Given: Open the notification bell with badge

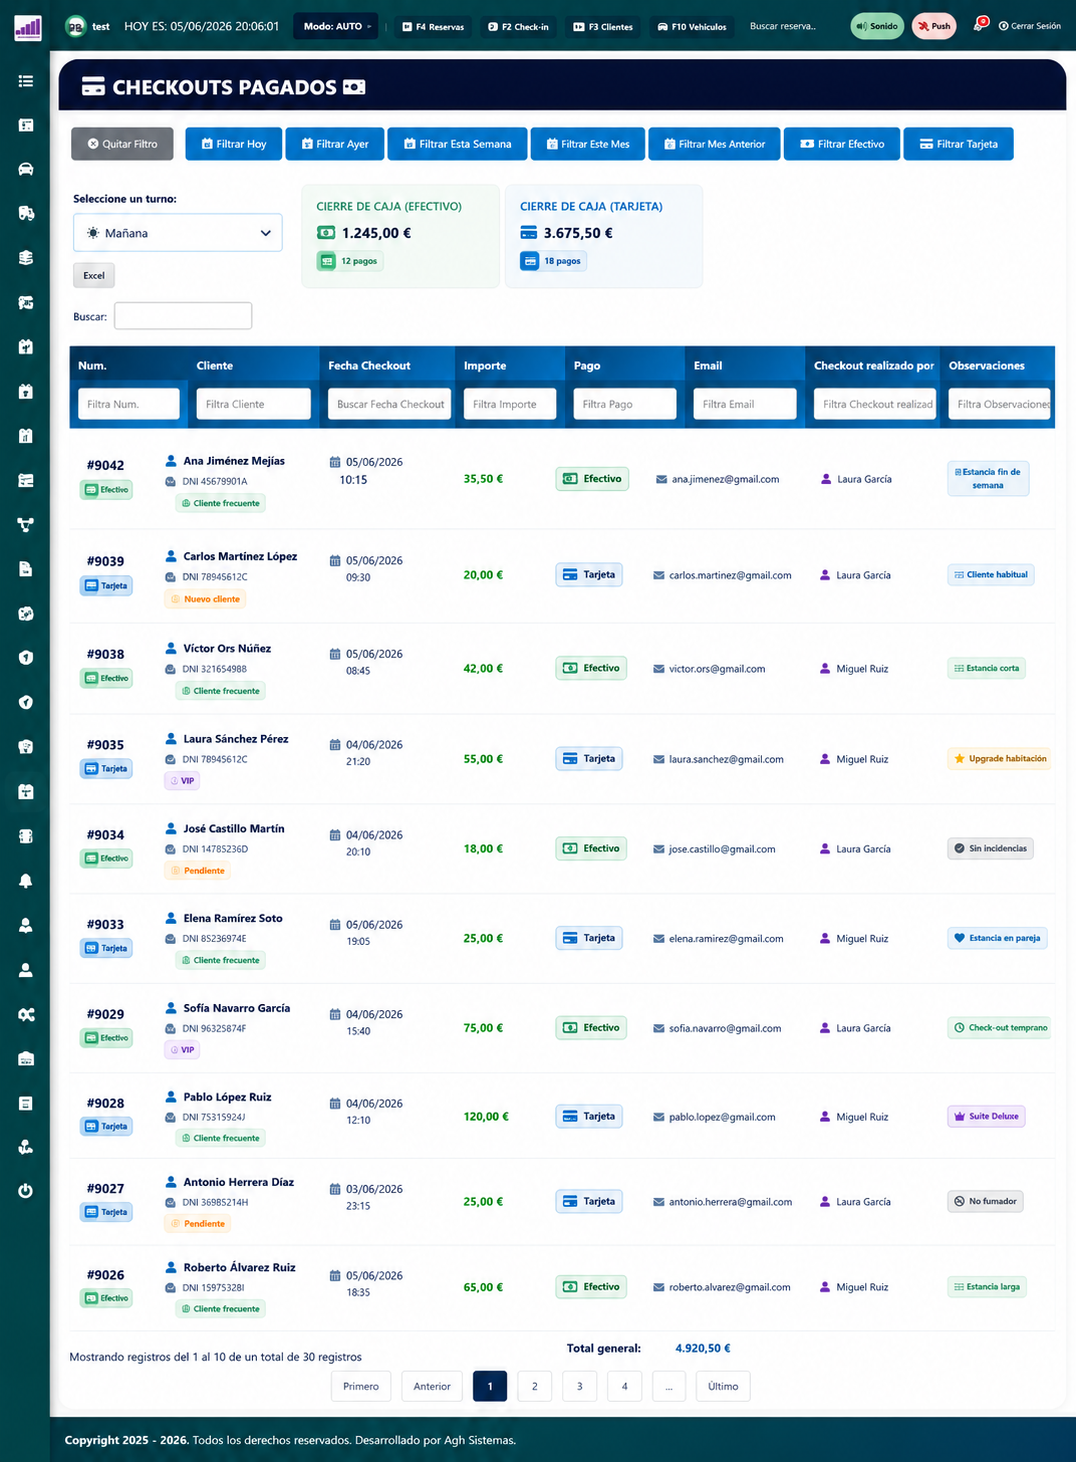Looking at the screenshot, I should pyautogui.click(x=979, y=25).
